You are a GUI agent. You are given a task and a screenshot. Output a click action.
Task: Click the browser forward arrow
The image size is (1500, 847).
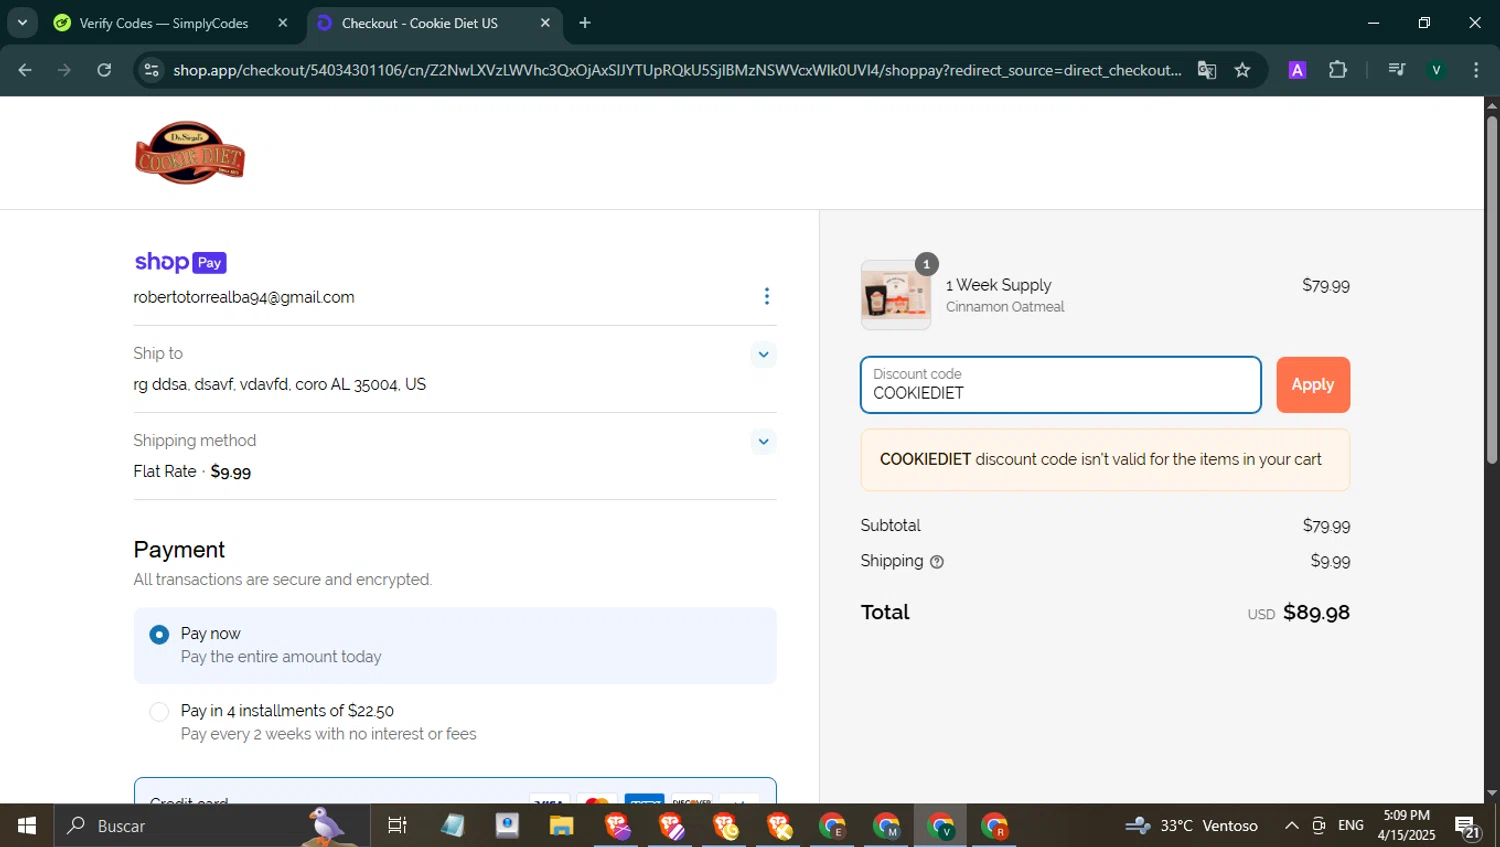coord(64,70)
